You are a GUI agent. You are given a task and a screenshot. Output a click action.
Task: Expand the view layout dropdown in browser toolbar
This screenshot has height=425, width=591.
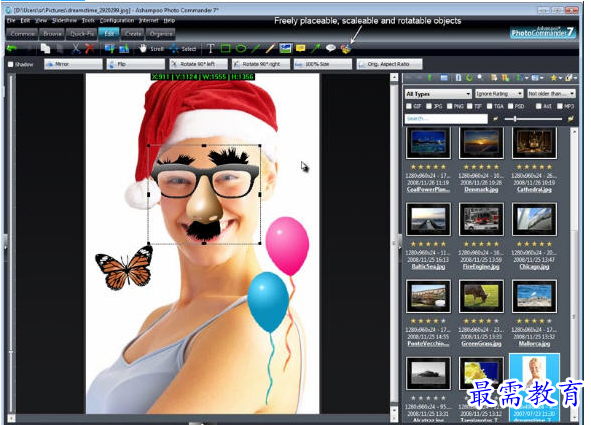[541, 78]
